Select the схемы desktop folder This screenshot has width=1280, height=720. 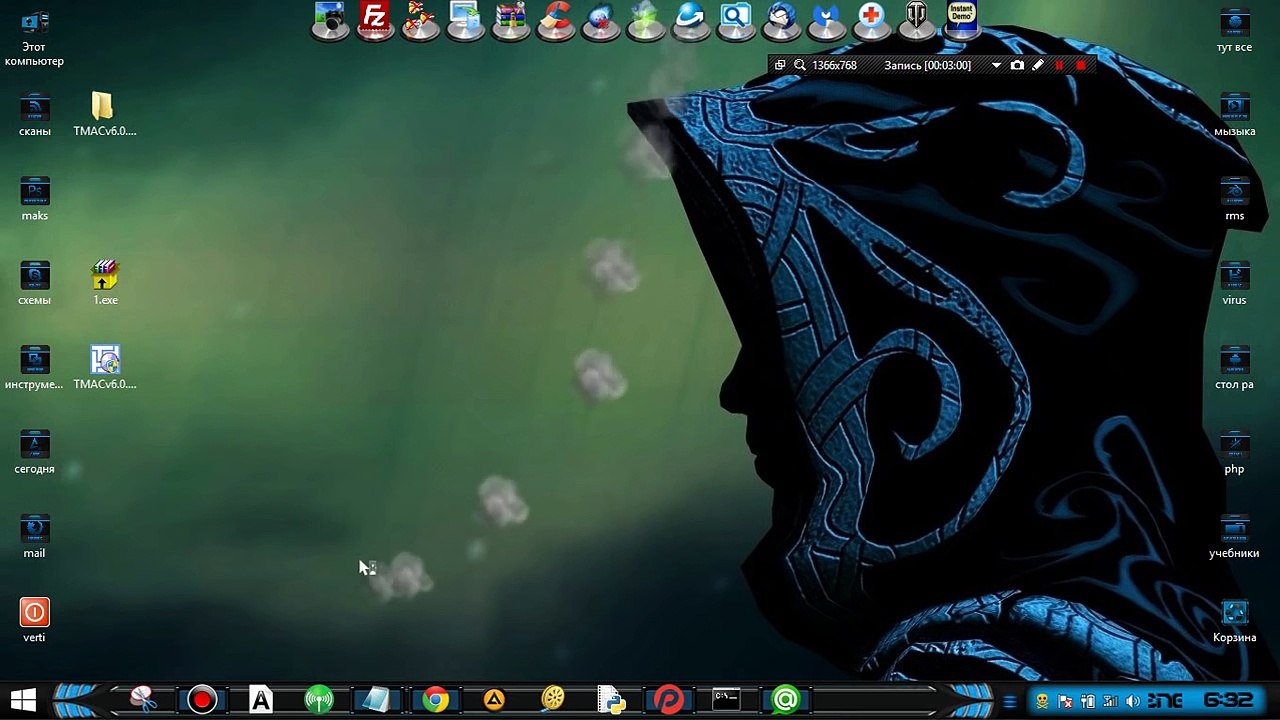pyautogui.click(x=34, y=284)
